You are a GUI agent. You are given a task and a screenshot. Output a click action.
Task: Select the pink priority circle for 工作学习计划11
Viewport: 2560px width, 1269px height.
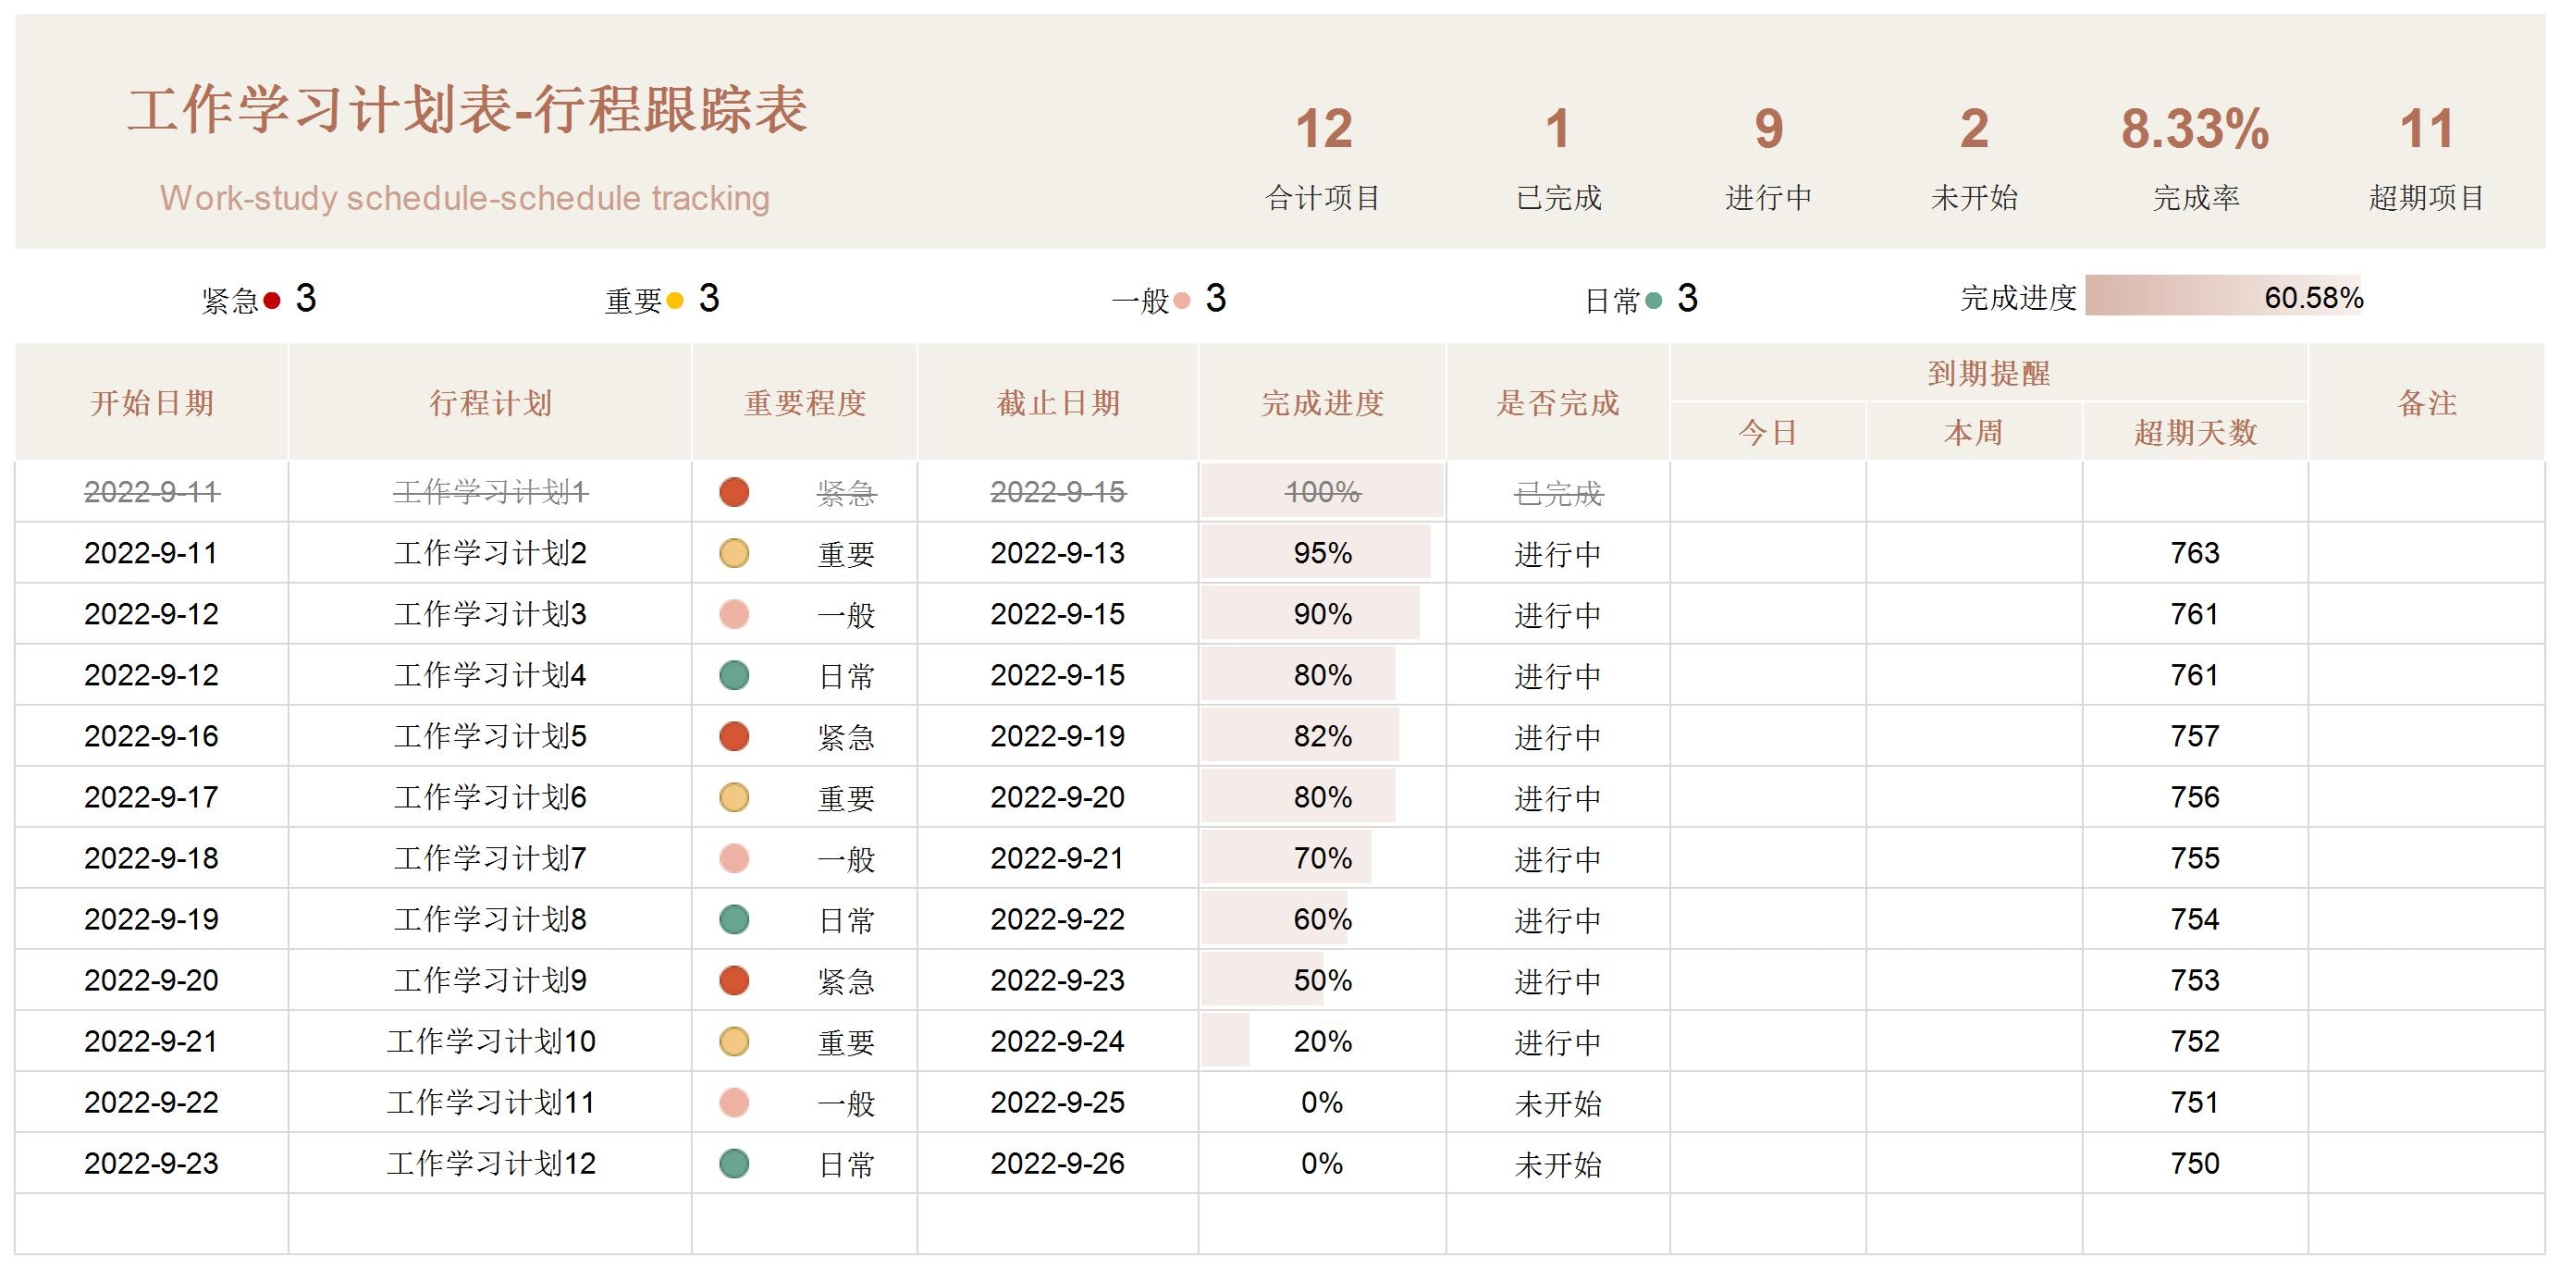(734, 1102)
